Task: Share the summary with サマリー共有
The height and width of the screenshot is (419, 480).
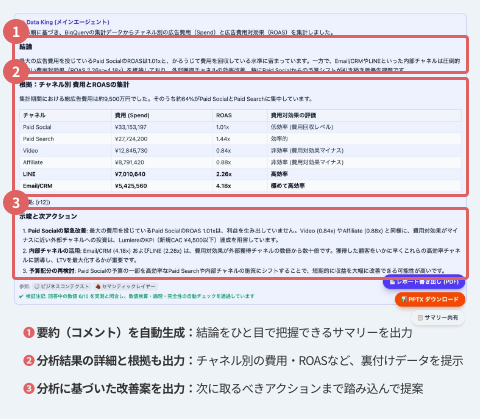Action: (438, 318)
